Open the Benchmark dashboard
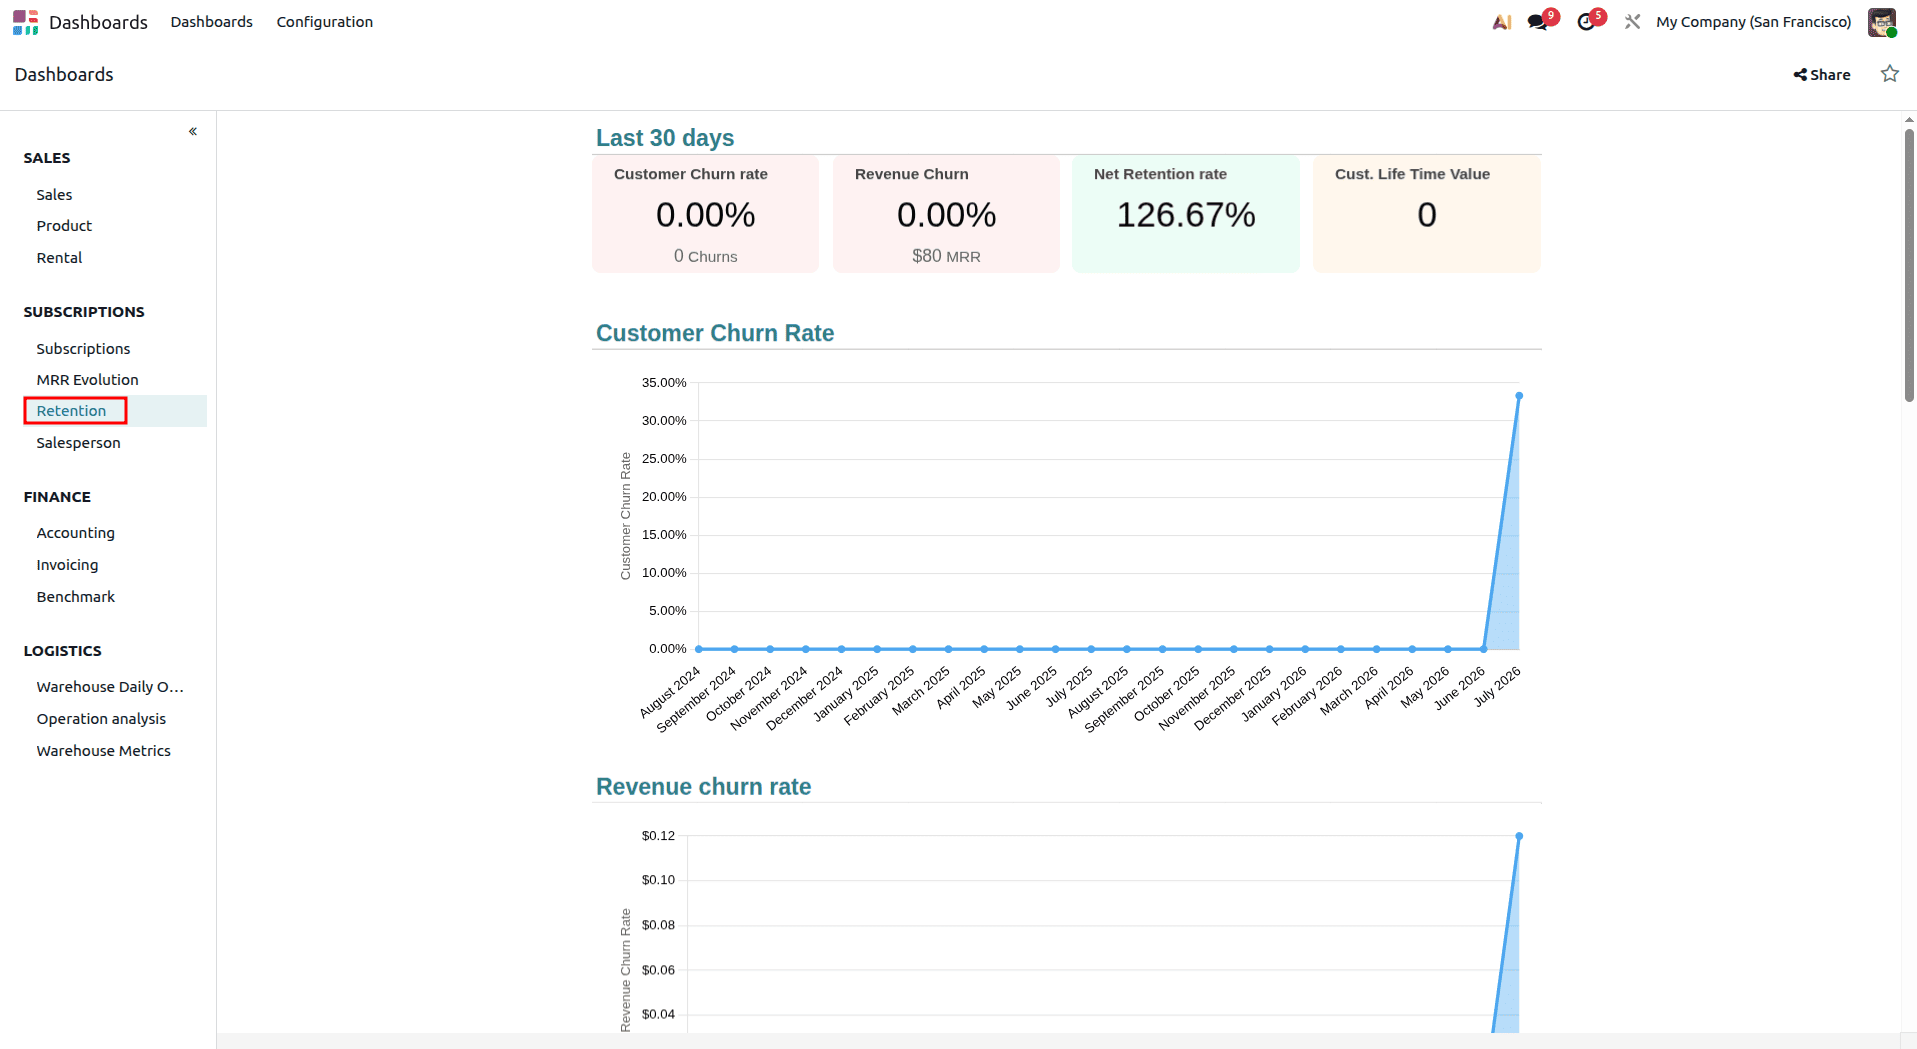Screen dimensions: 1917x1049 coord(75,597)
